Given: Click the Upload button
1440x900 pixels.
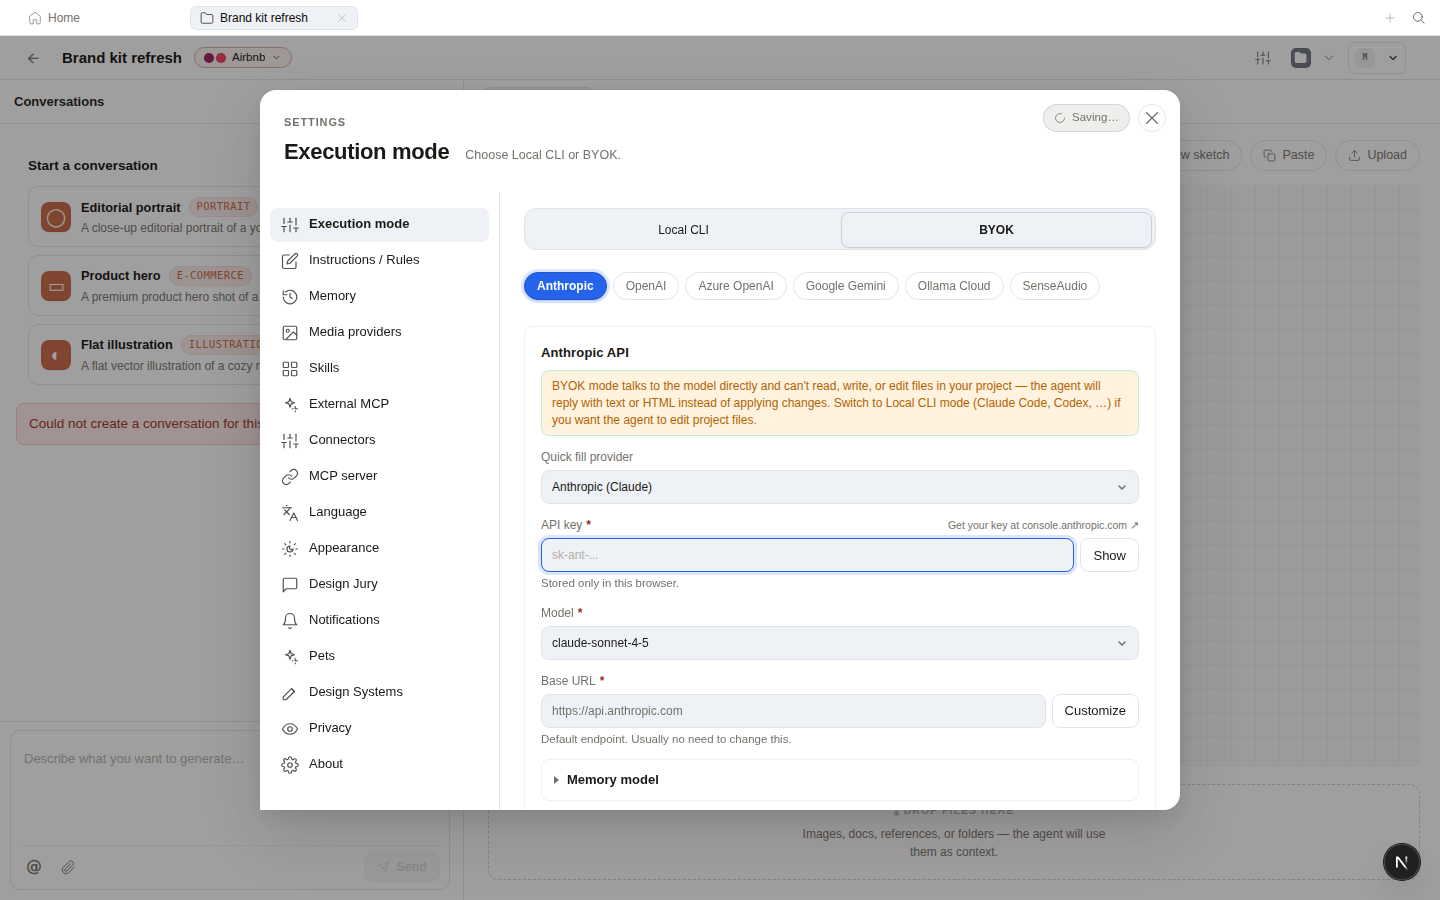Looking at the screenshot, I should [1377, 155].
